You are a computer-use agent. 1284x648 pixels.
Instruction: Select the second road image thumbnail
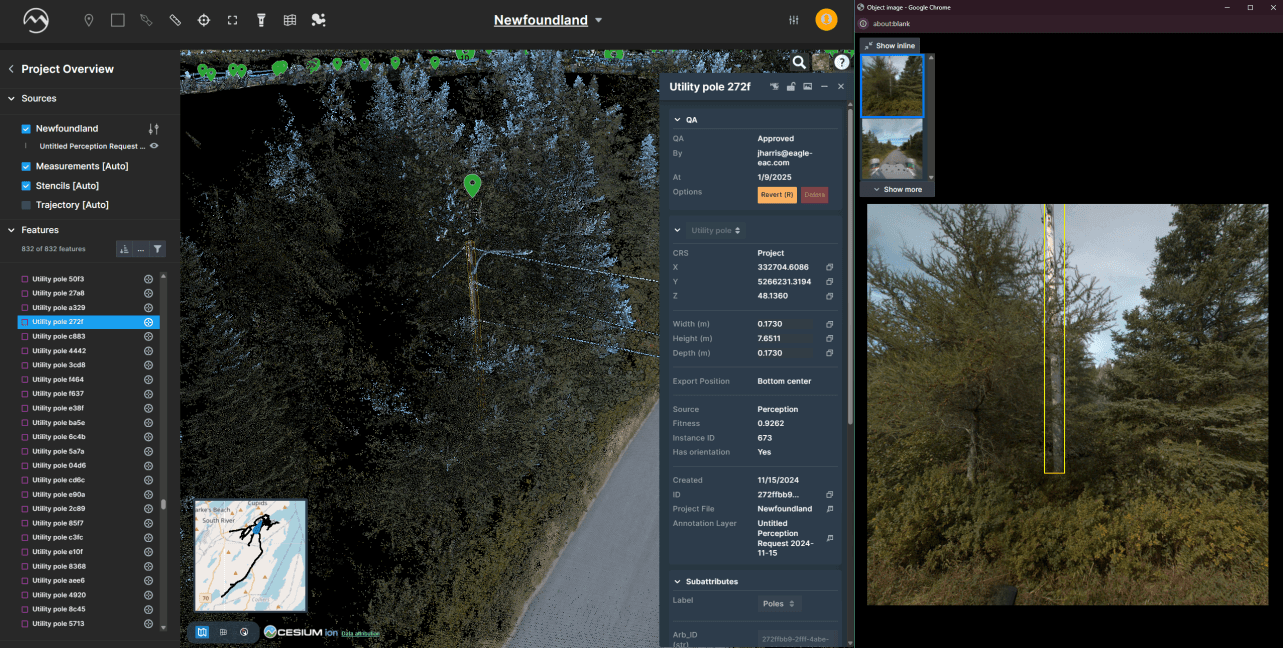892,149
